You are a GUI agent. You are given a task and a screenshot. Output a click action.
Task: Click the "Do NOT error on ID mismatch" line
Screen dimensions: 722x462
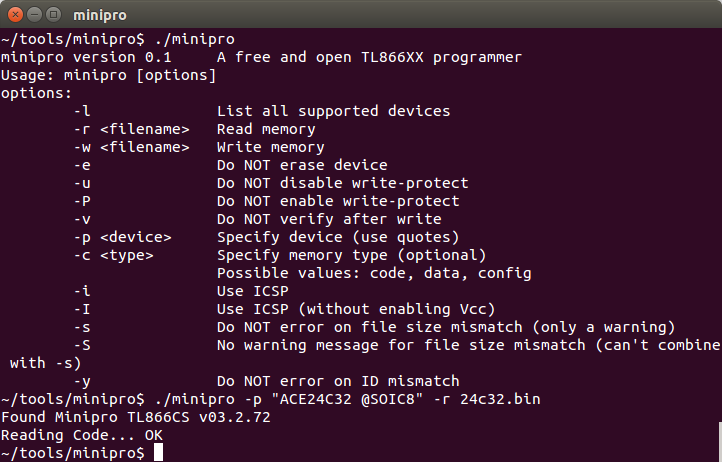tap(338, 381)
